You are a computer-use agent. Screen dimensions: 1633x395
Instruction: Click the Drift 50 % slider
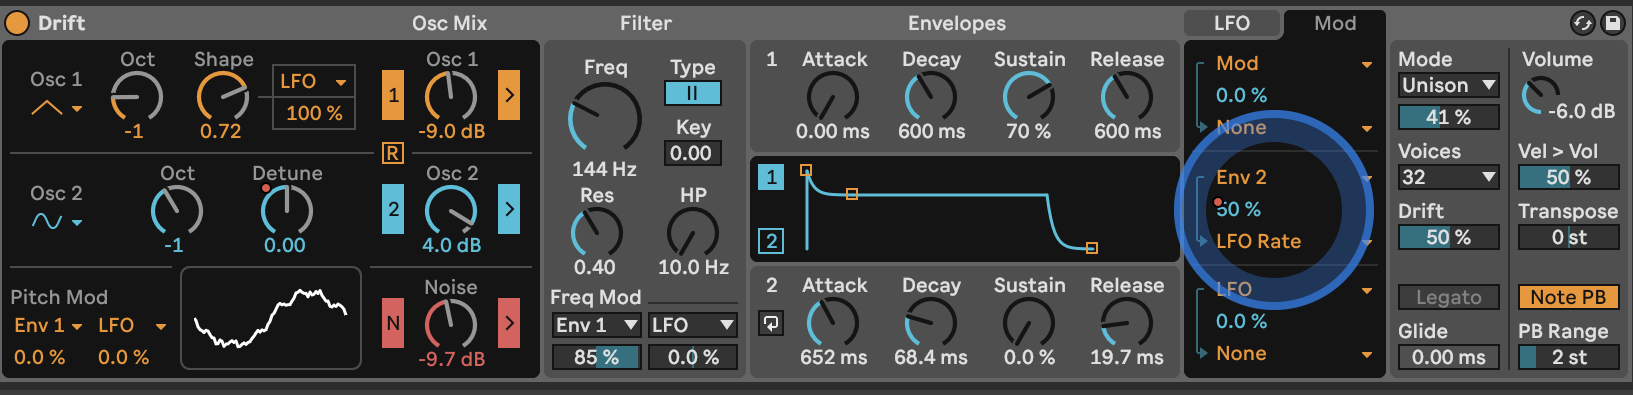tap(1448, 237)
